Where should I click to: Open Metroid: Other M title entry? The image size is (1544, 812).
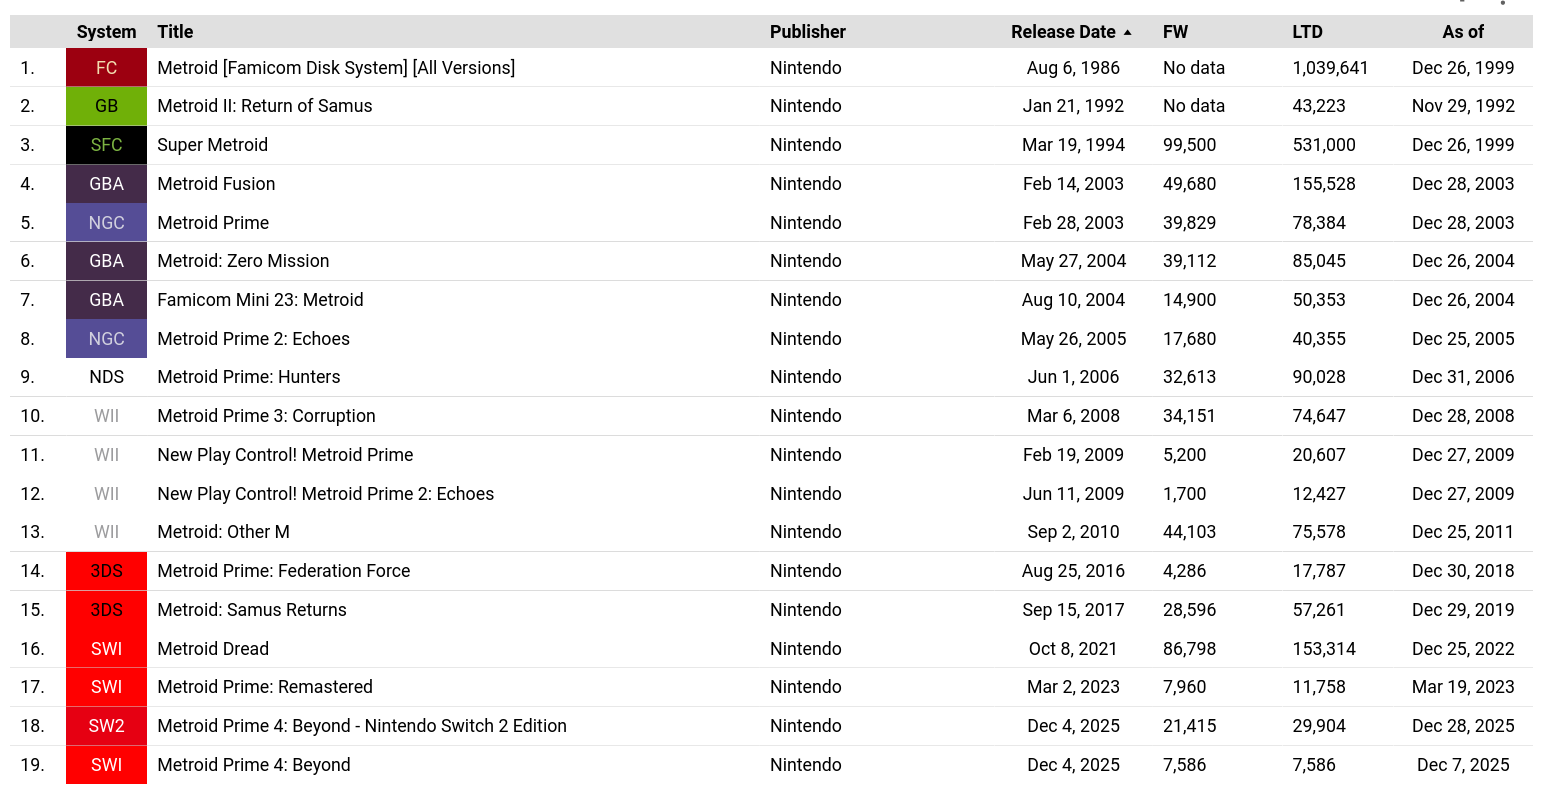pyautogui.click(x=223, y=532)
